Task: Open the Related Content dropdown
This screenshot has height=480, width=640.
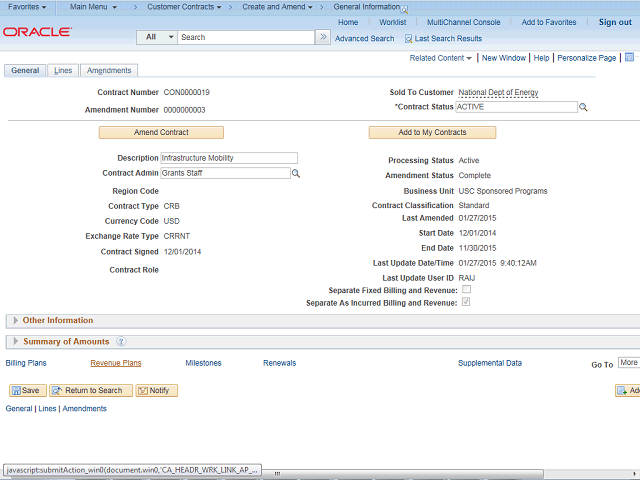Action: pyautogui.click(x=441, y=58)
